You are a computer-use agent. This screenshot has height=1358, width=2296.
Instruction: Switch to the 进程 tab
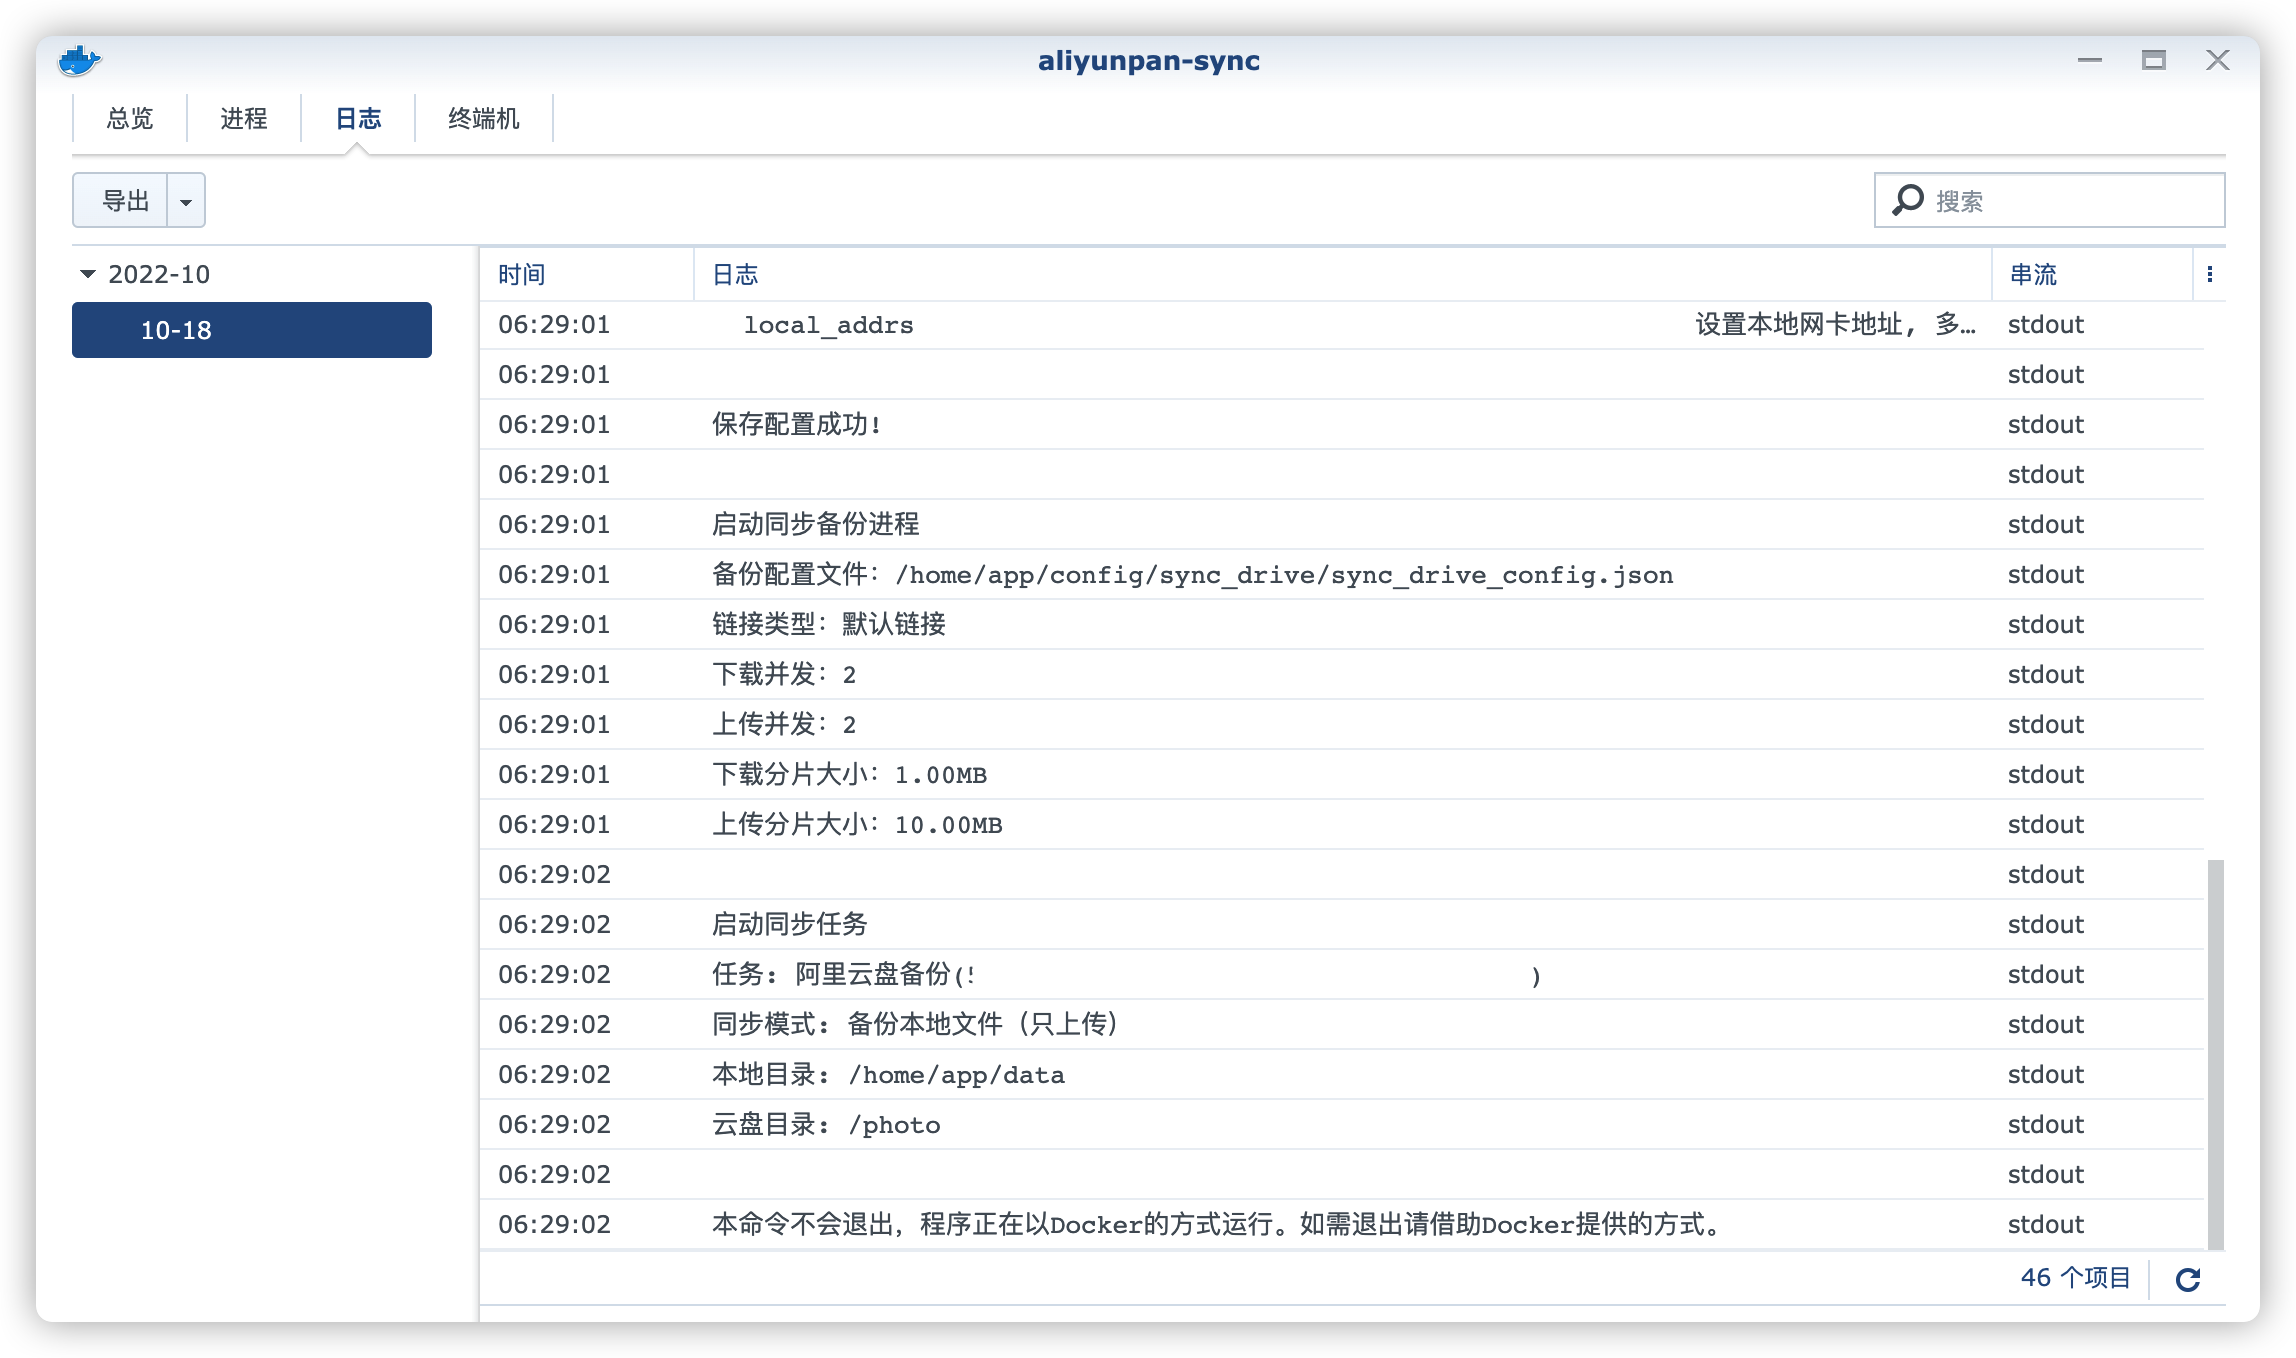(244, 119)
